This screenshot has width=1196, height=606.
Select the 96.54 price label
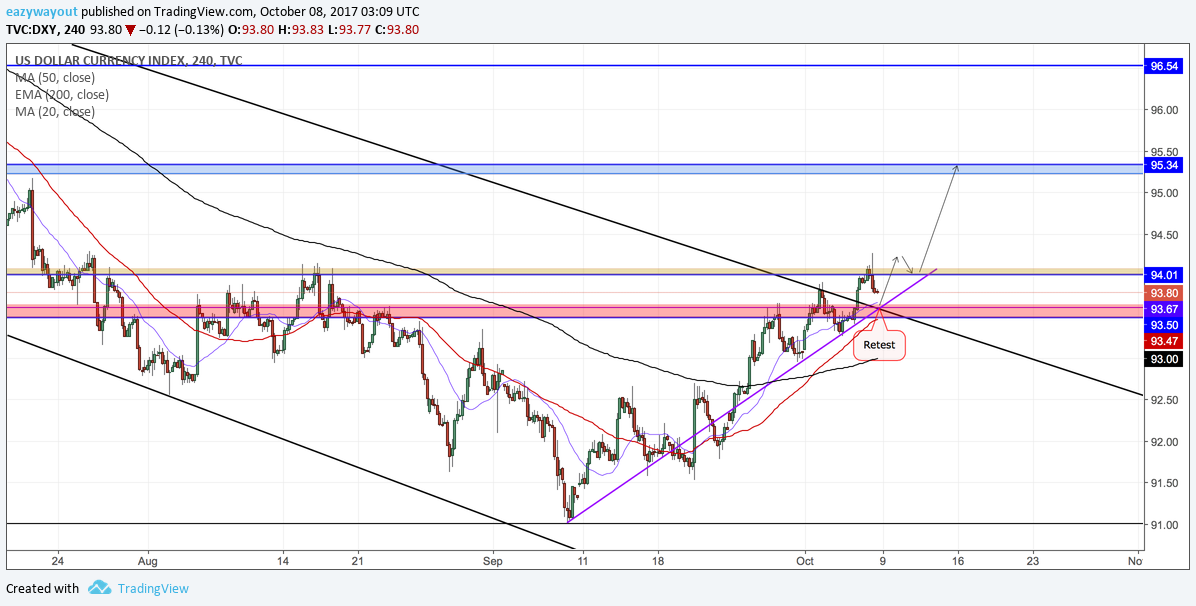(x=1165, y=66)
